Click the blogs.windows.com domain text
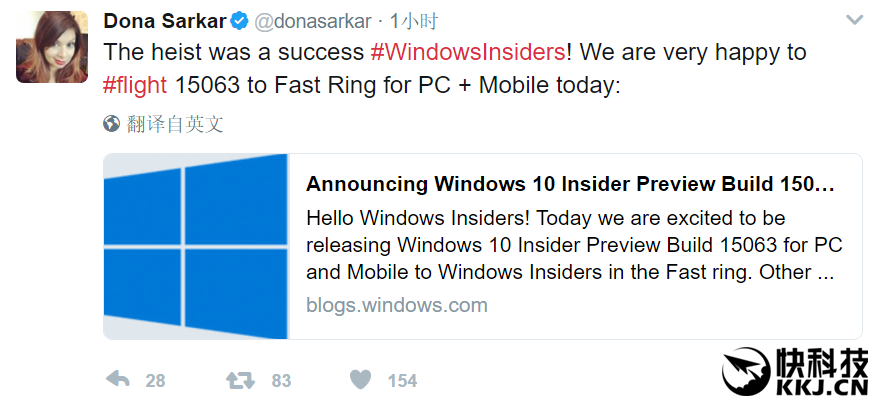The width and height of the screenshot is (878, 406). coord(397,305)
